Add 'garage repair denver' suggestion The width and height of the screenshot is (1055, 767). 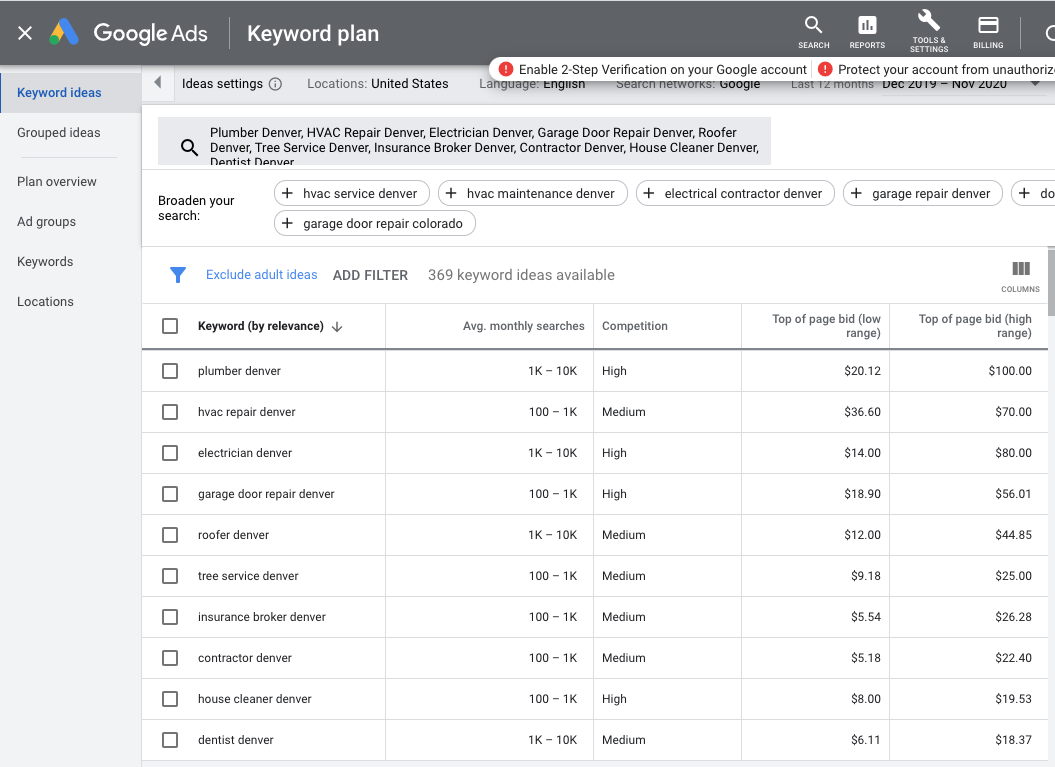pyautogui.click(x=923, y=194)
